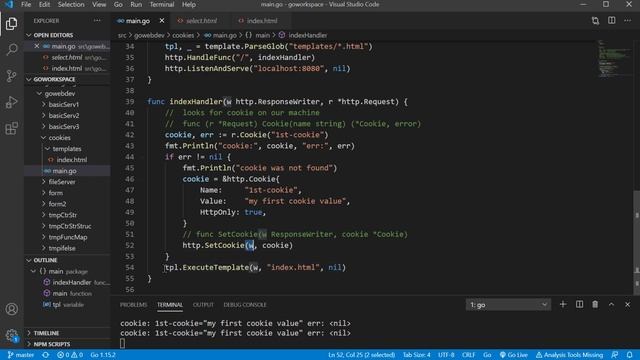Collapse the Outline section
The width and height of the screenshot is (640, 360).
tap(68, 260)
